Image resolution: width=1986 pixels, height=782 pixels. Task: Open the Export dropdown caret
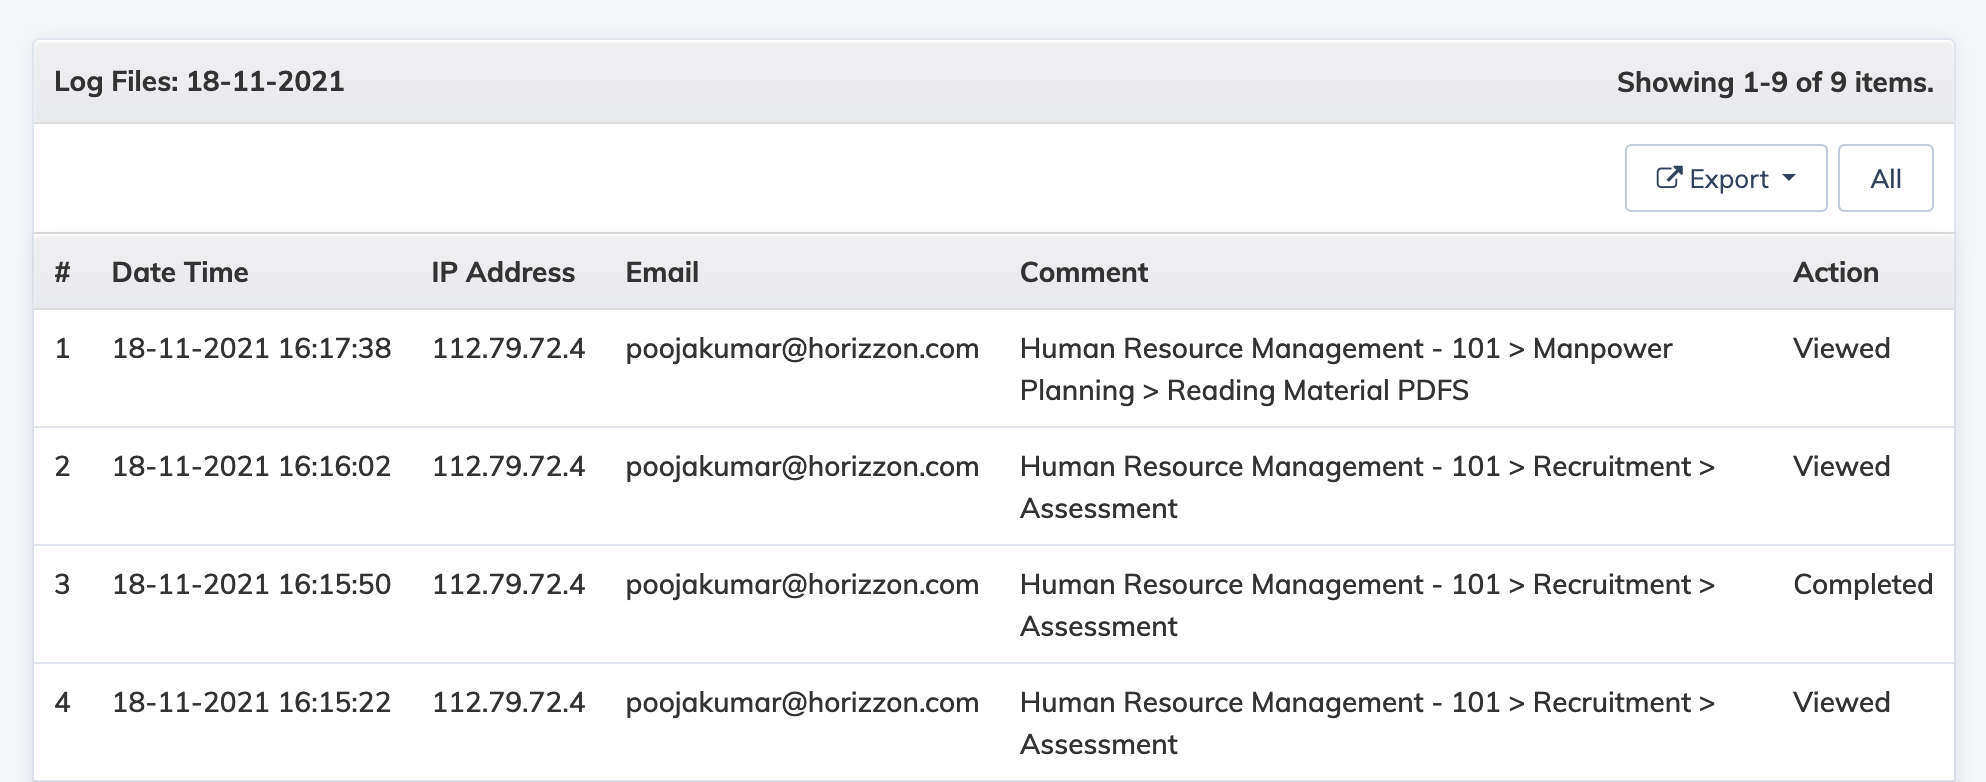1789,178
